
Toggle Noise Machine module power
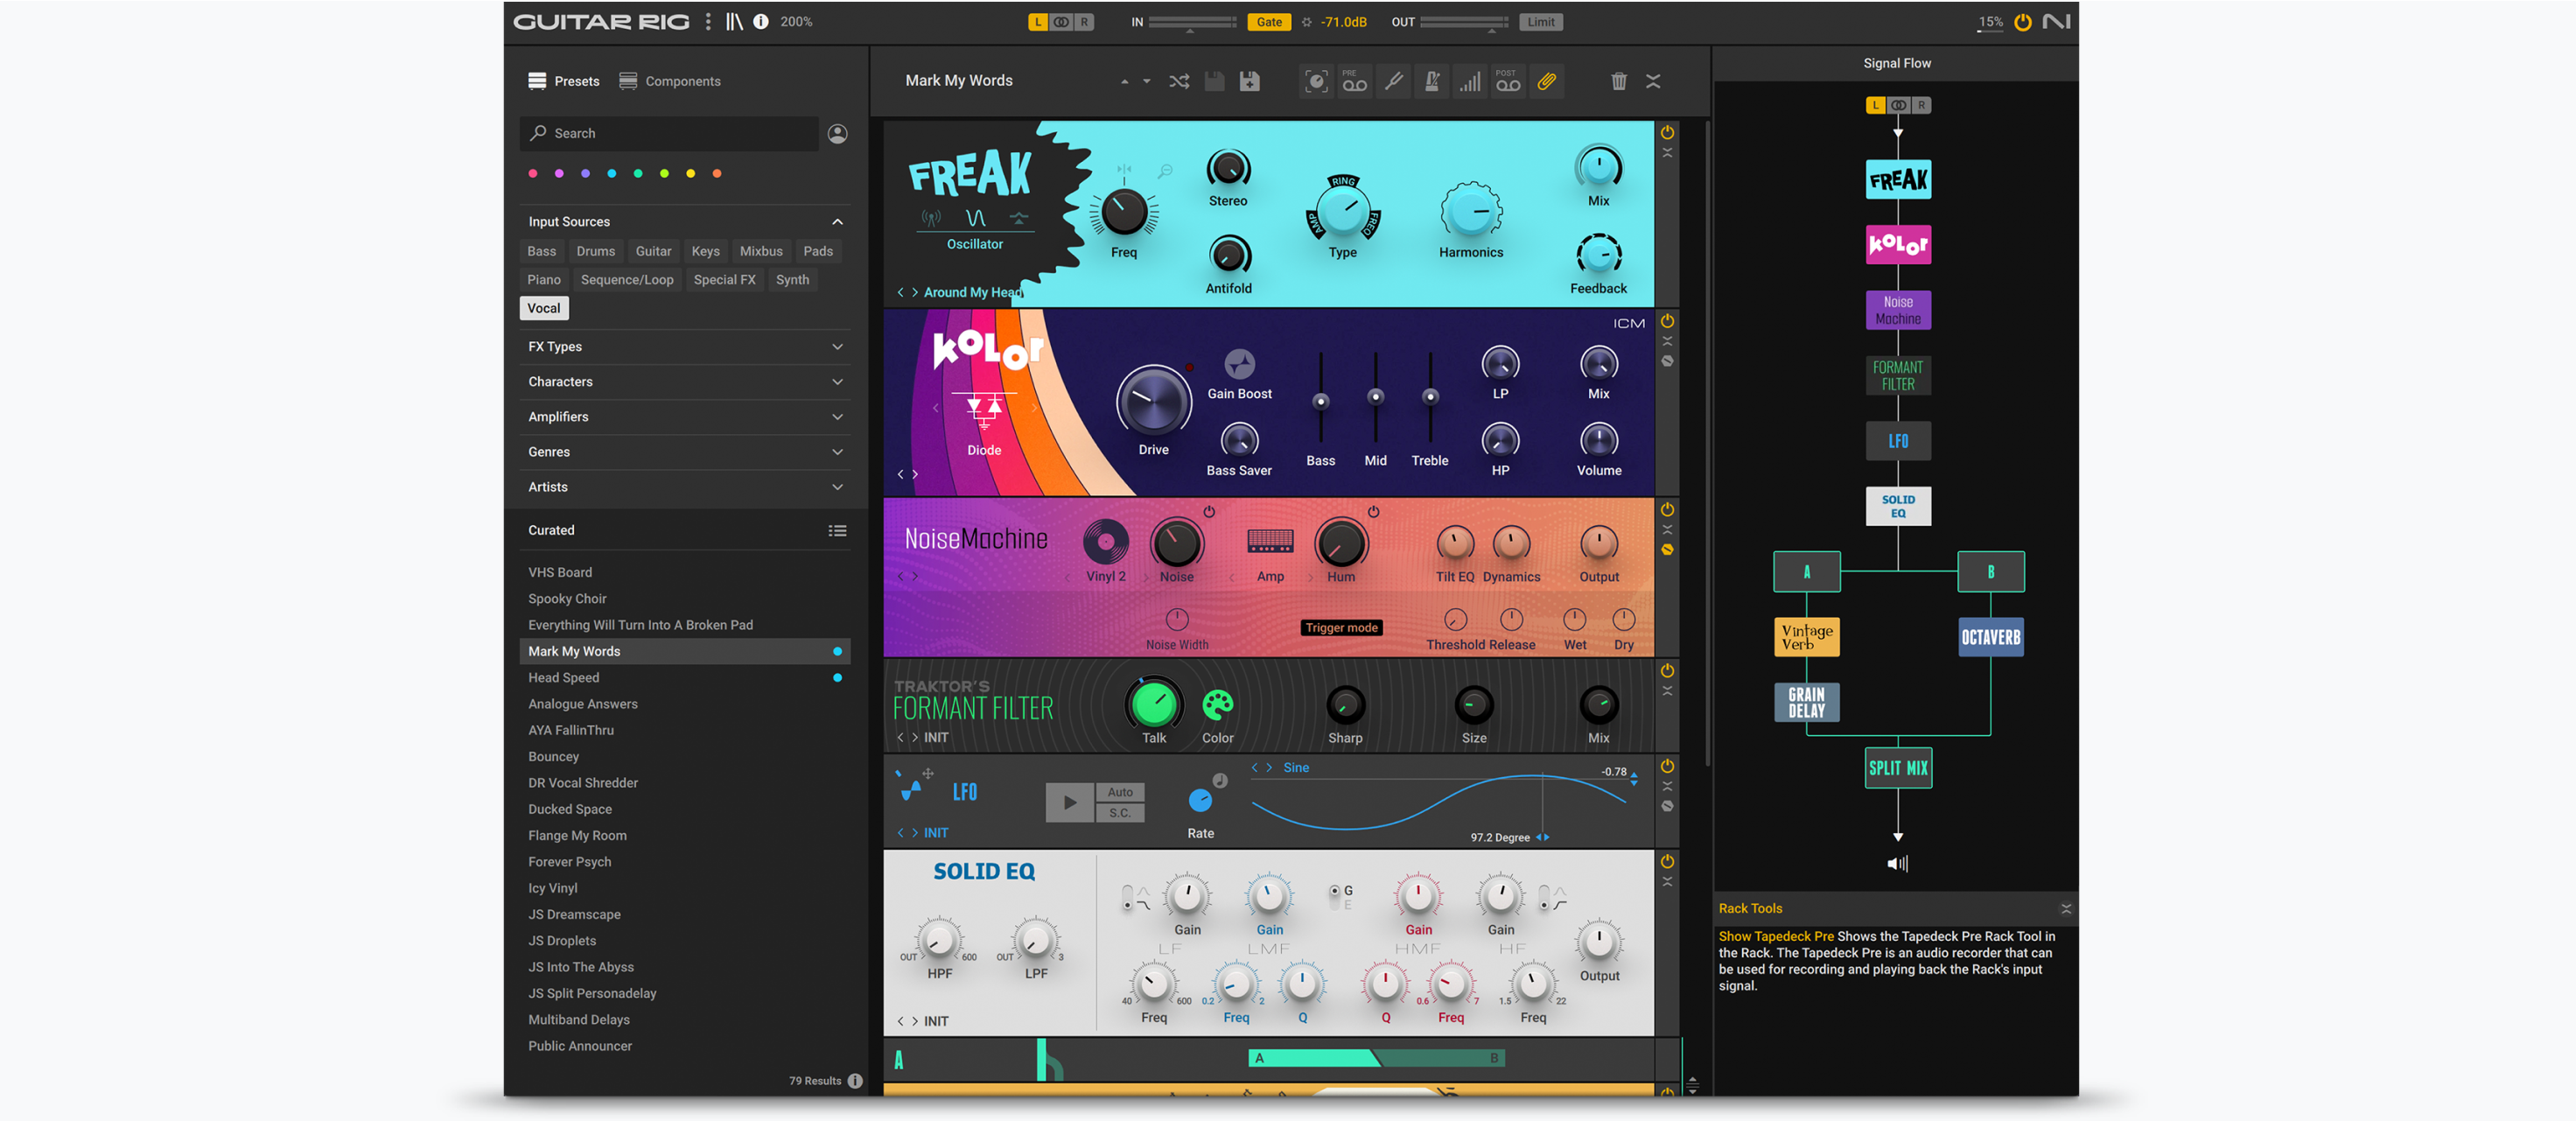click(x=1667, y=509)
